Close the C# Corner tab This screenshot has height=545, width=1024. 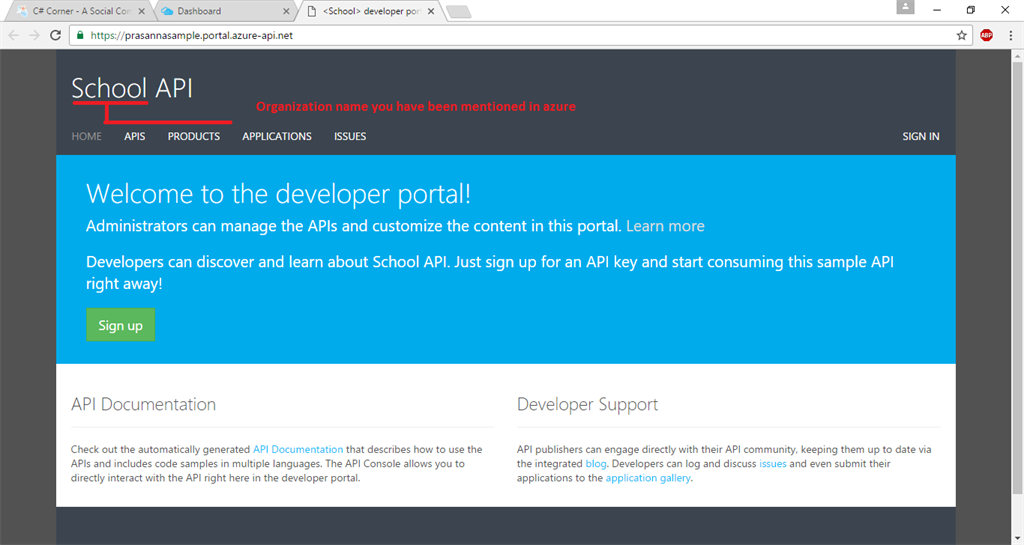click(142, 11)
